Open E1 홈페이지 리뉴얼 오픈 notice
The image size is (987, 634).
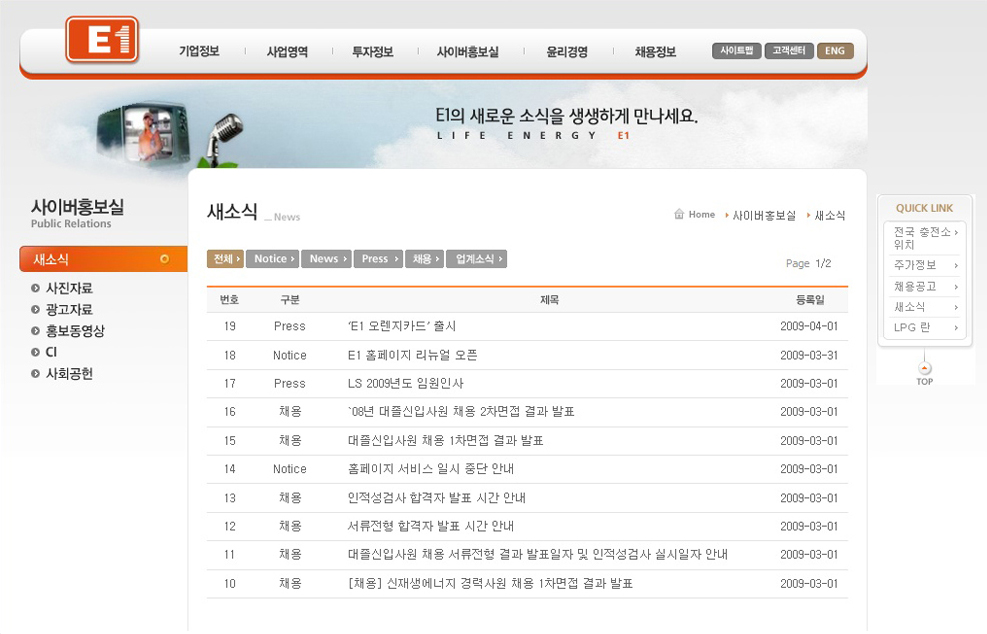412,355
